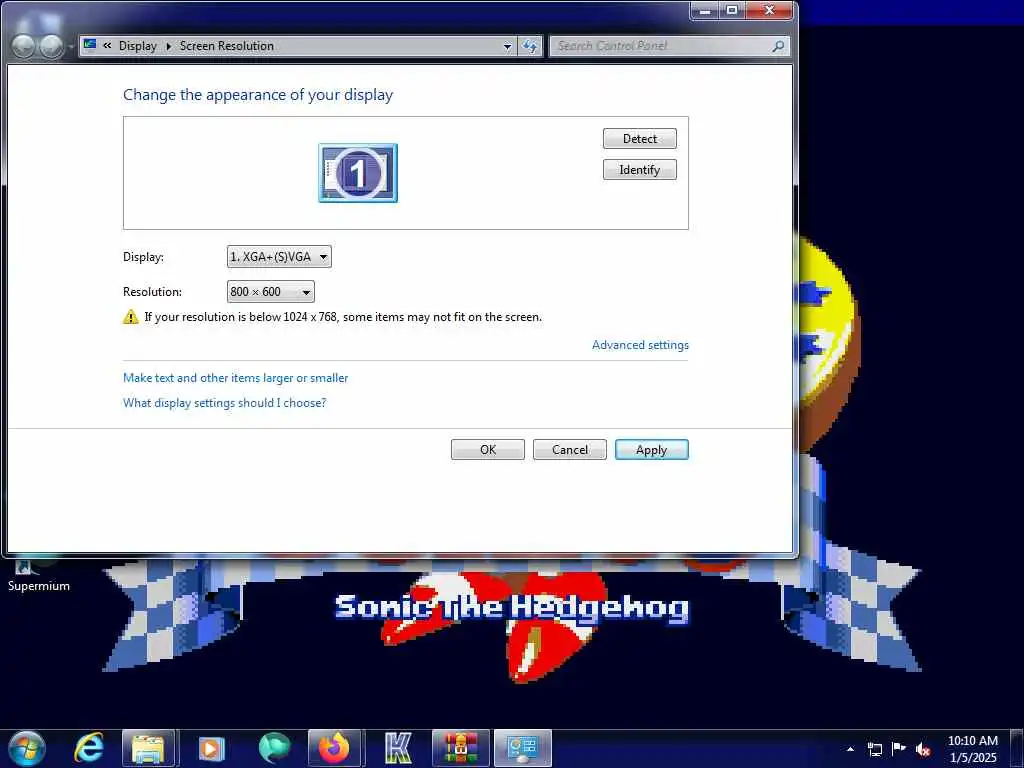Click the yellow resolution warning icon
1024x768 pixels.
tap(131, 317)
